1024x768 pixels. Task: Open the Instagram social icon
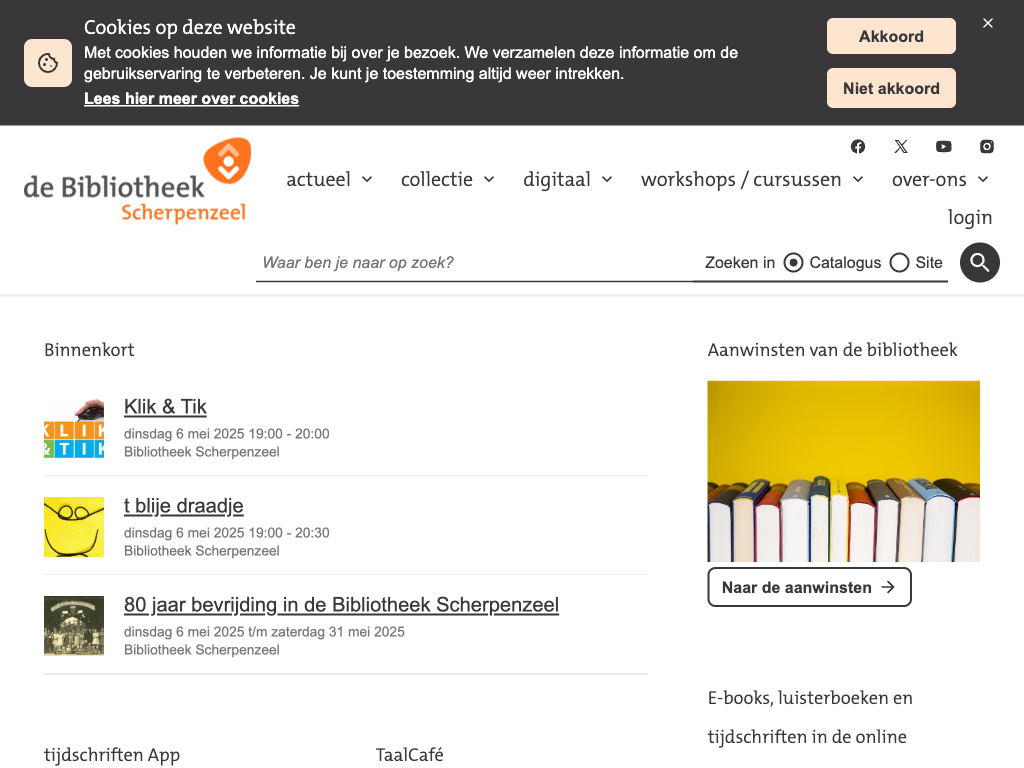pyautogui.click(x=987, y=147)
